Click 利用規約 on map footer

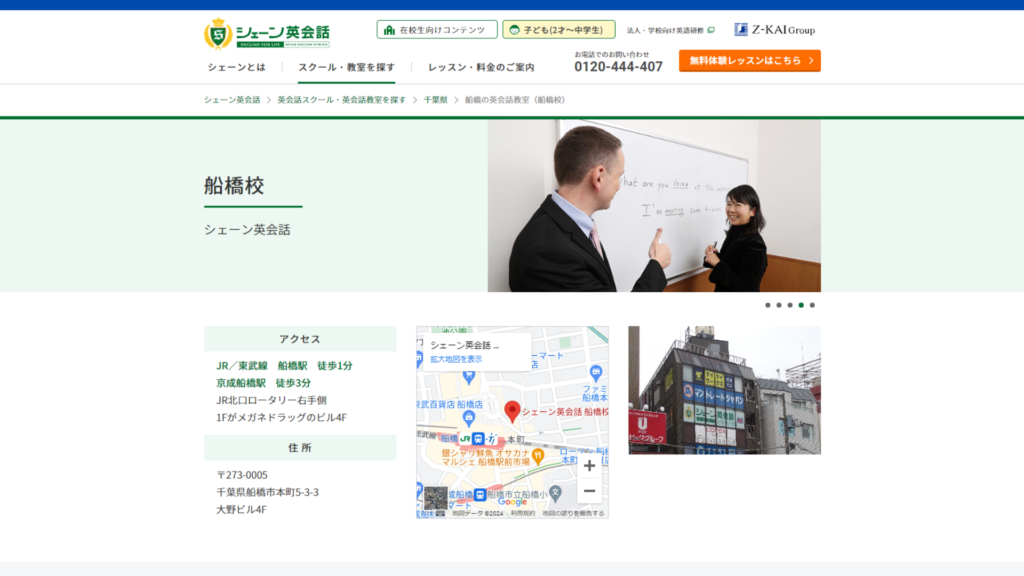click(x=522, y=513)
